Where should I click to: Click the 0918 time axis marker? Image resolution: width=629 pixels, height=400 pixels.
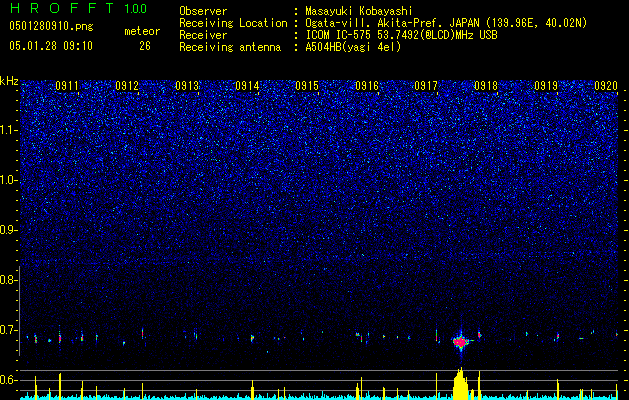coord(486,86)
